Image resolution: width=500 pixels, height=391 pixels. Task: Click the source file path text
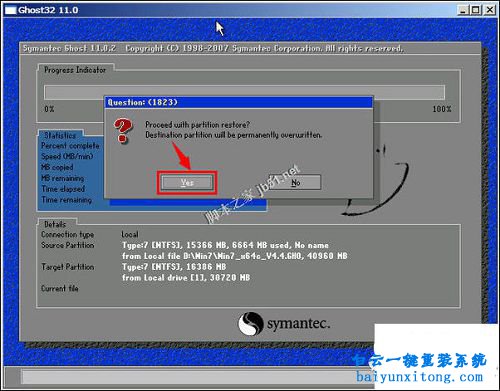pyautogui.click(x=235, y=256)
